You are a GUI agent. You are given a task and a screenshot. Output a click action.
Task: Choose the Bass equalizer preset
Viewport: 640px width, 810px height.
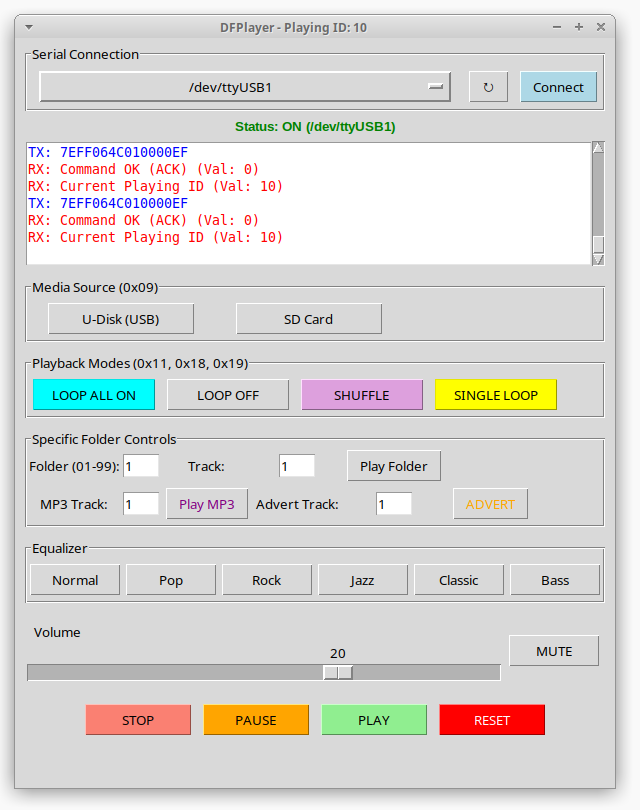point(555,580)
